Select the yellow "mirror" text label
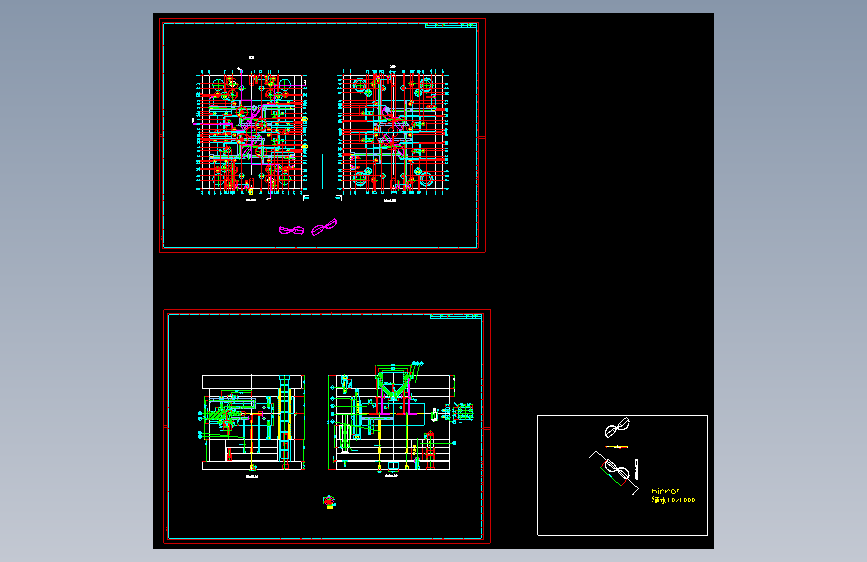The width and height of the screenshot is (867, 562). [665, 491]
